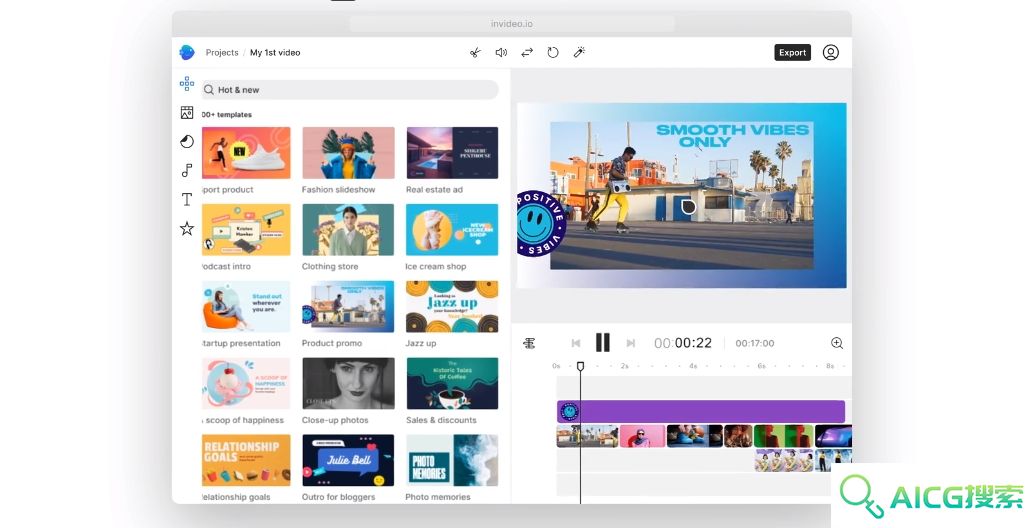Viewport: 1031px width, 528px height.
Task: Select the purple sticker track bar
Action: coord(701,412)
